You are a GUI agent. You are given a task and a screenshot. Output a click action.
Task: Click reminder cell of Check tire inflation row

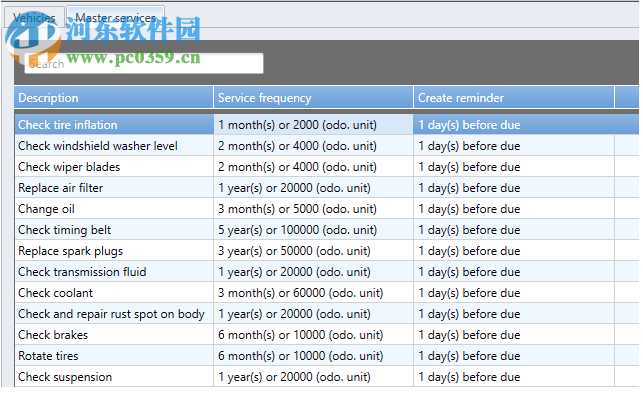click(x=514, y=125)
